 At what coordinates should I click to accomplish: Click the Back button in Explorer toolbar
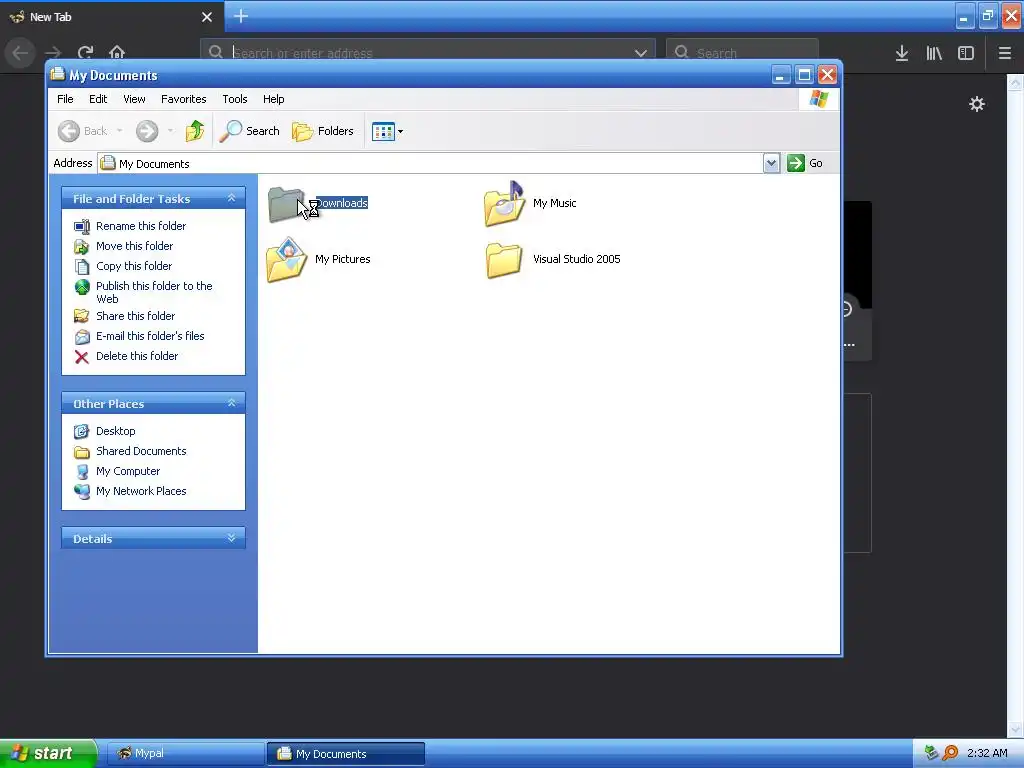tap(83, 131)
